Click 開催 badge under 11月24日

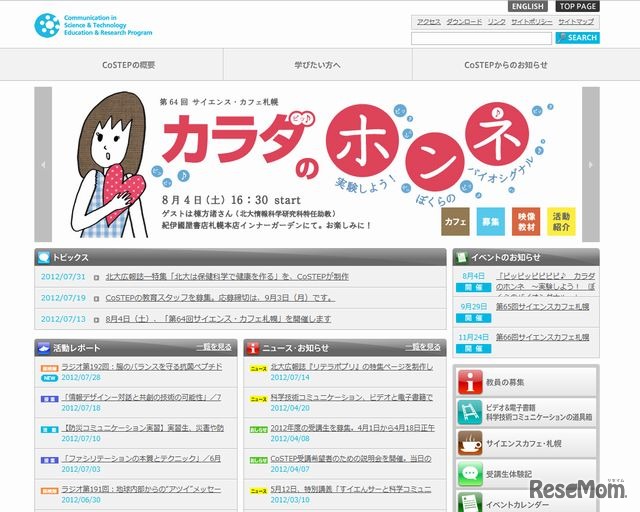473,348
